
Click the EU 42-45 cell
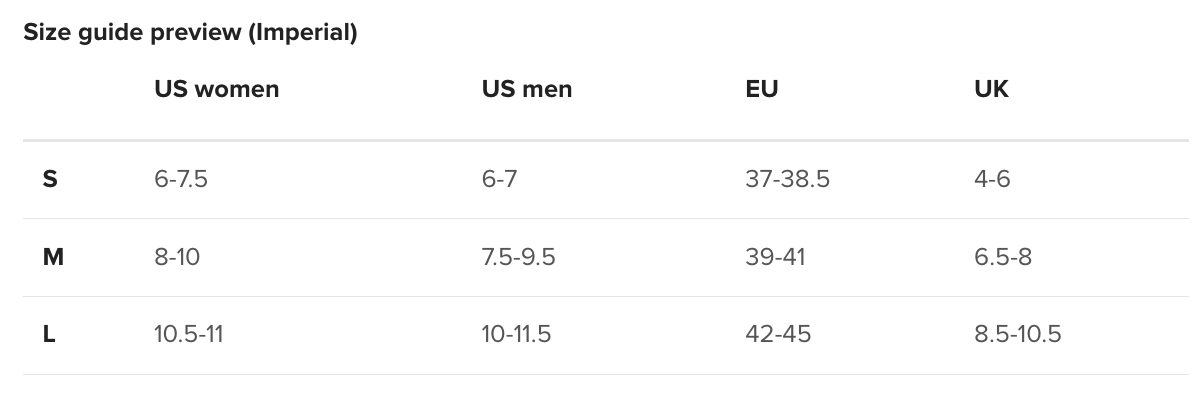coord(778,335)
